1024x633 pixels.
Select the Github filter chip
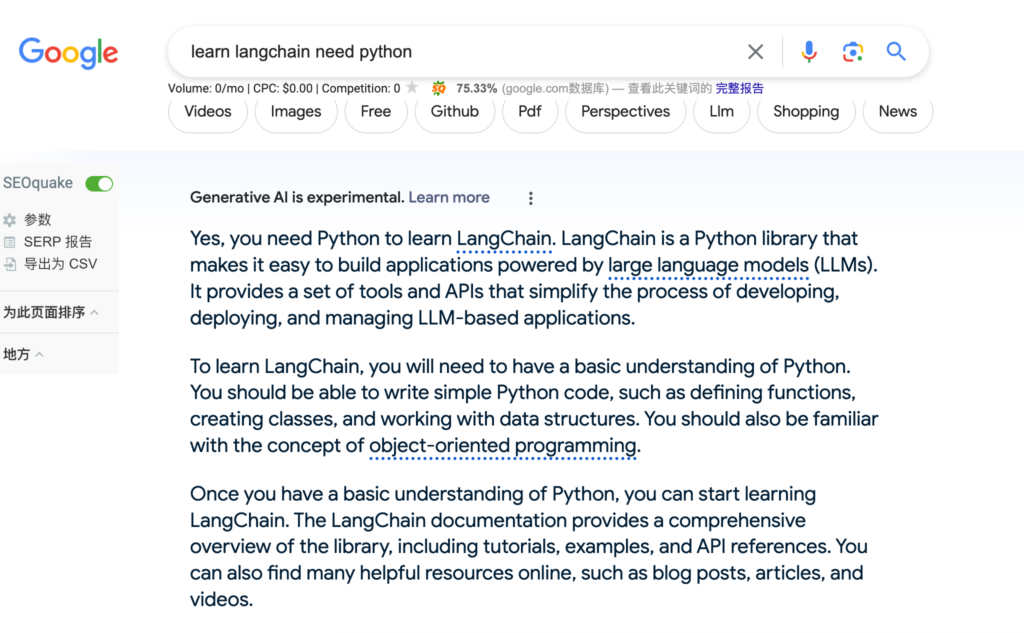click(455, 112)
